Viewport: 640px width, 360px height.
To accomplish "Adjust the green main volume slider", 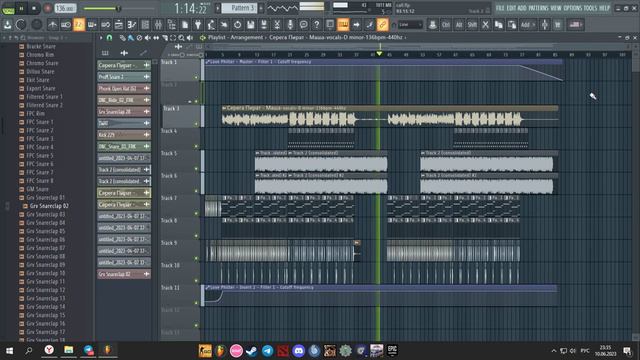I will [118, 8].
